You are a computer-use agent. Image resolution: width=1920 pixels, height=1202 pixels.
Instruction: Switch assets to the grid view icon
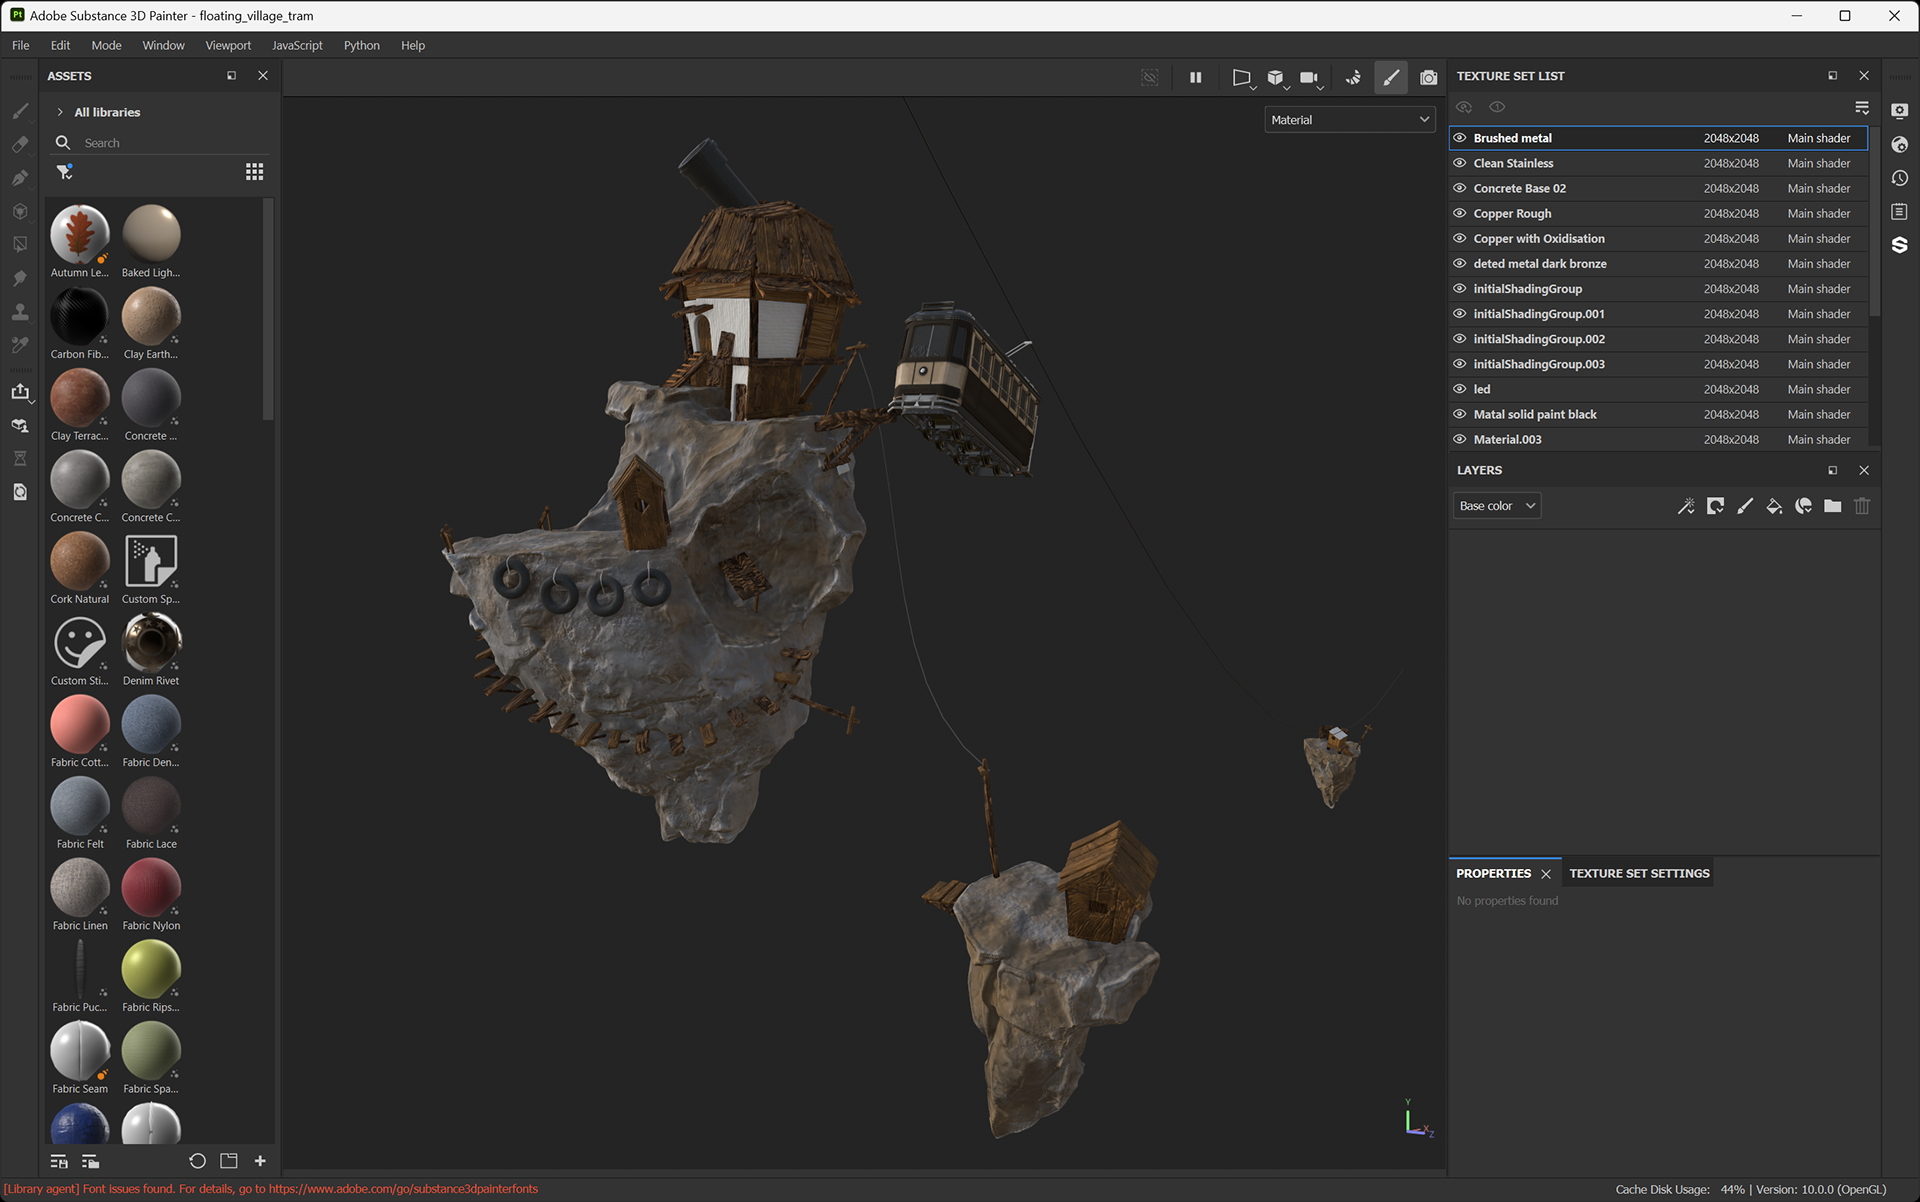(x=254, y=172)
